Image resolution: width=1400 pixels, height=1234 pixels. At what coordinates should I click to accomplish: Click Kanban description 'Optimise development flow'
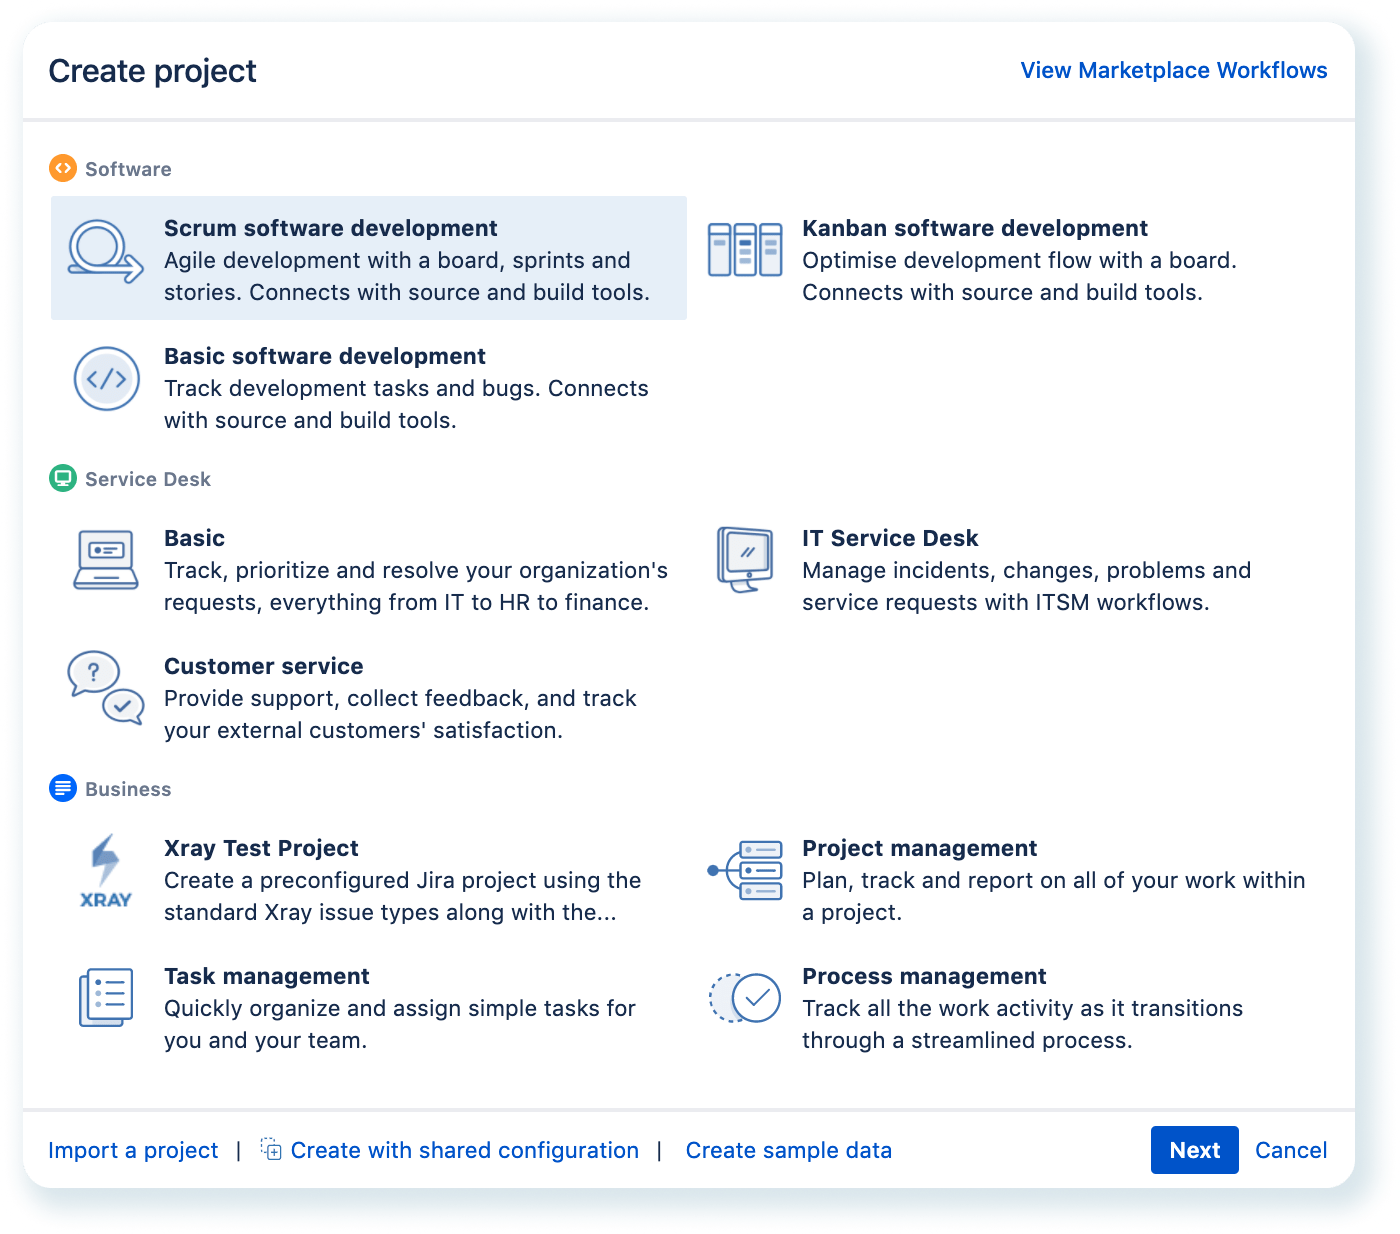point(1019,276)
